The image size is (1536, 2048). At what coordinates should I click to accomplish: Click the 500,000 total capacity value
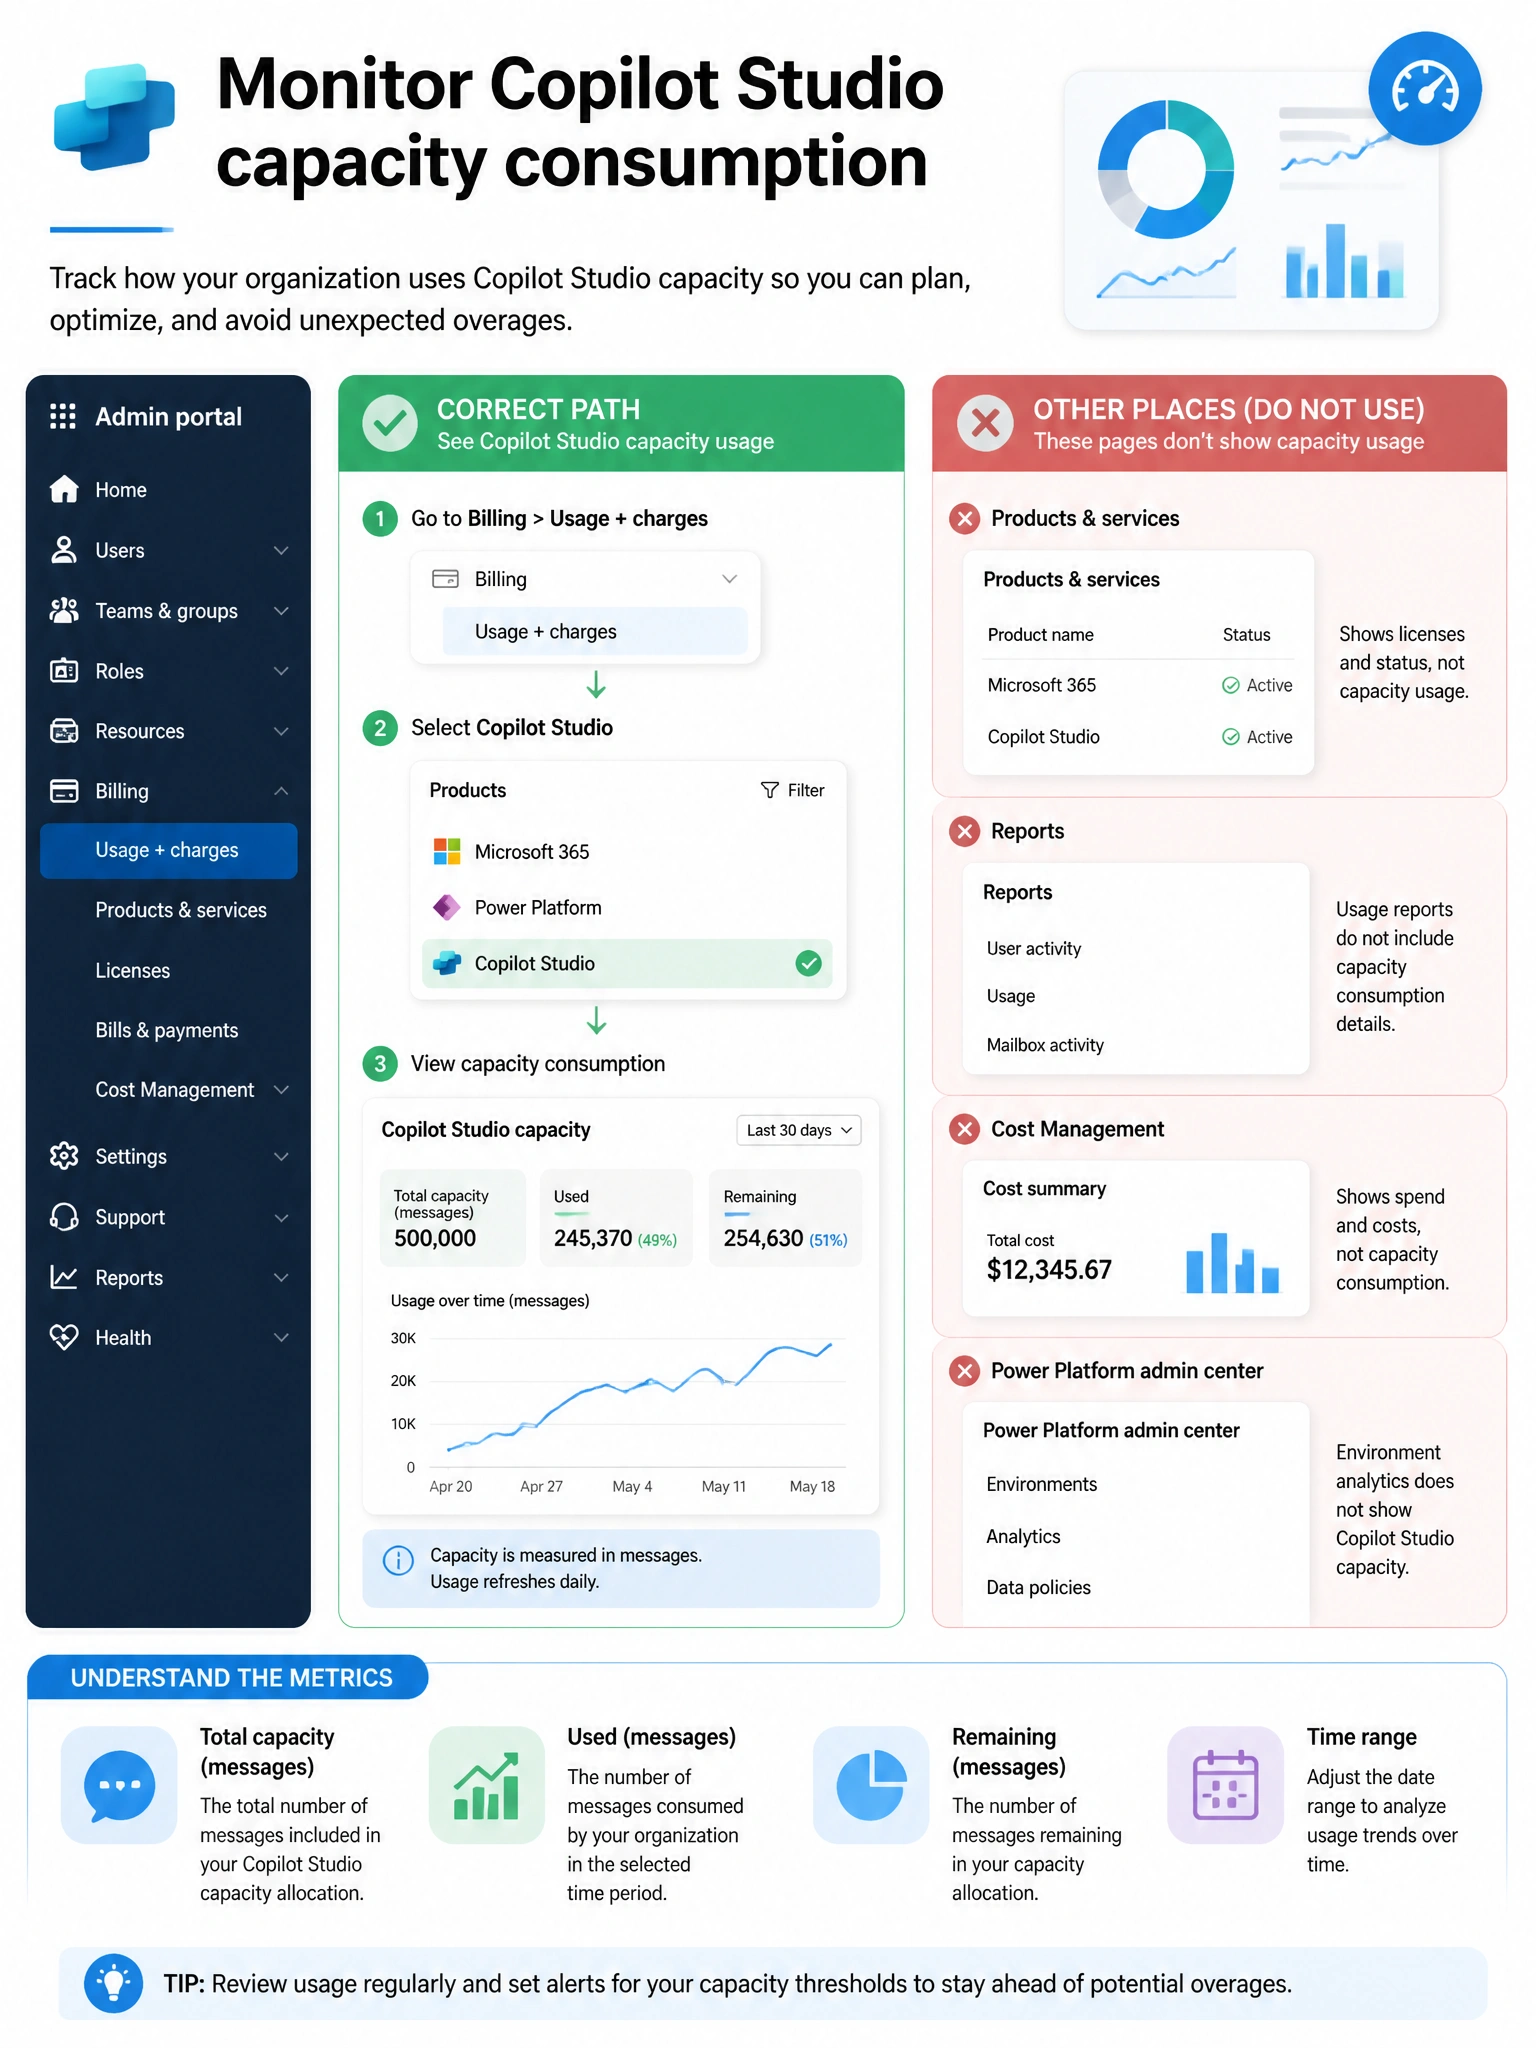(x=435, y=1238)
